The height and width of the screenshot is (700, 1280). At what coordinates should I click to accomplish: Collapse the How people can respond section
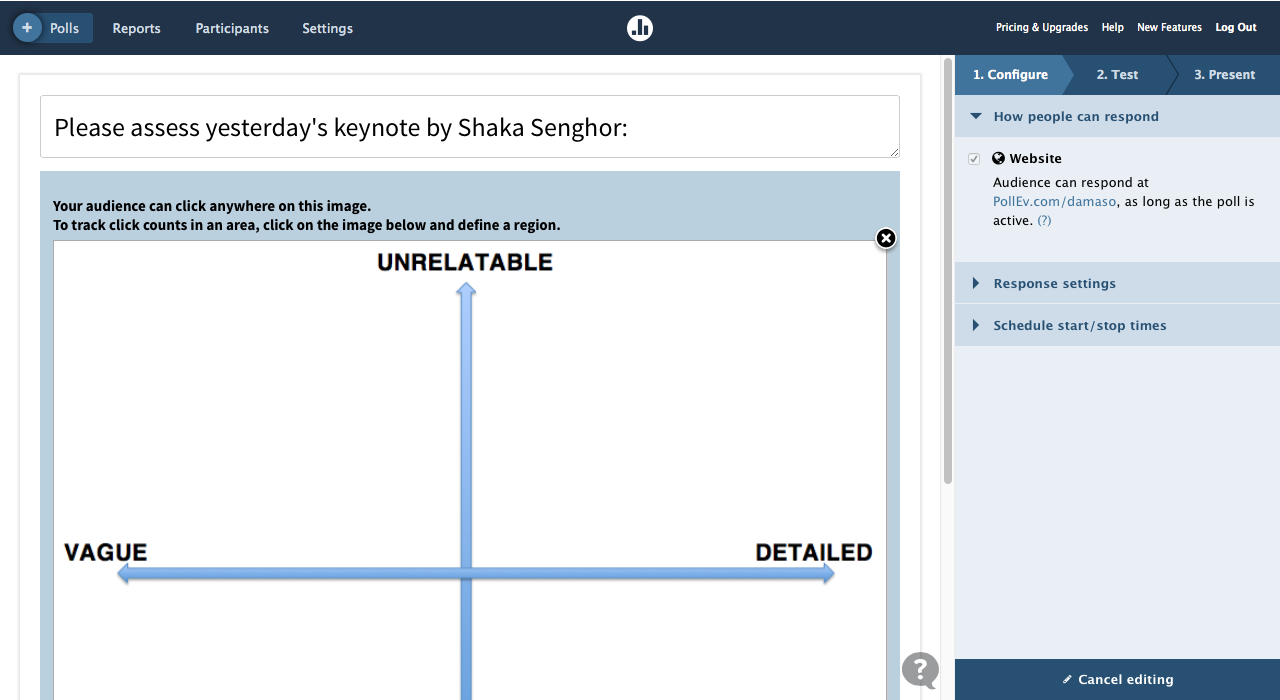1117,117
